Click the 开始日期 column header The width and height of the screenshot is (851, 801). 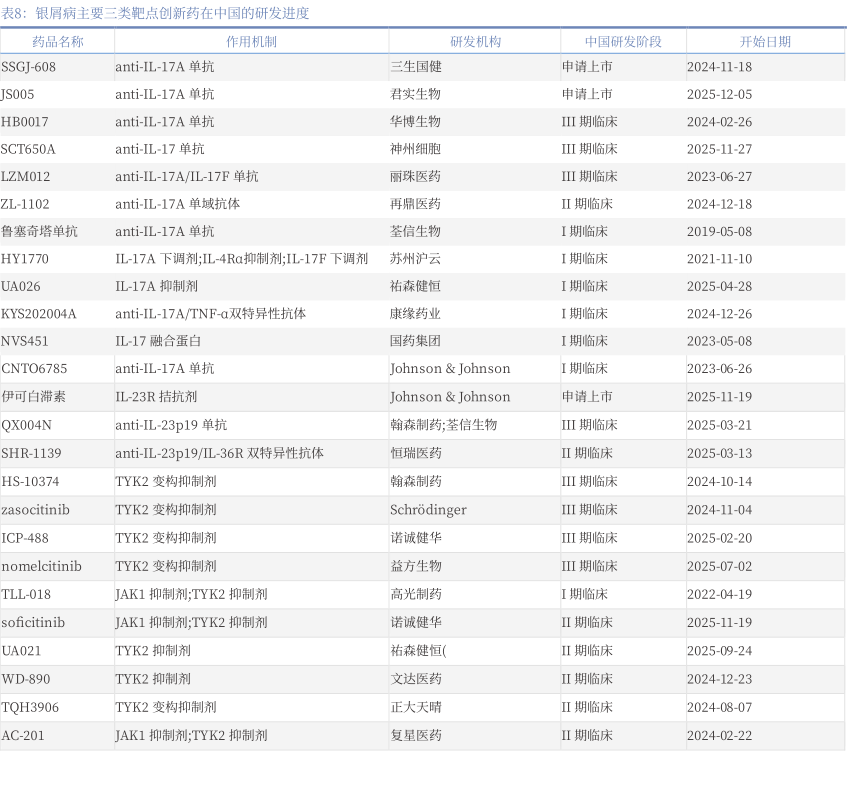765,42
